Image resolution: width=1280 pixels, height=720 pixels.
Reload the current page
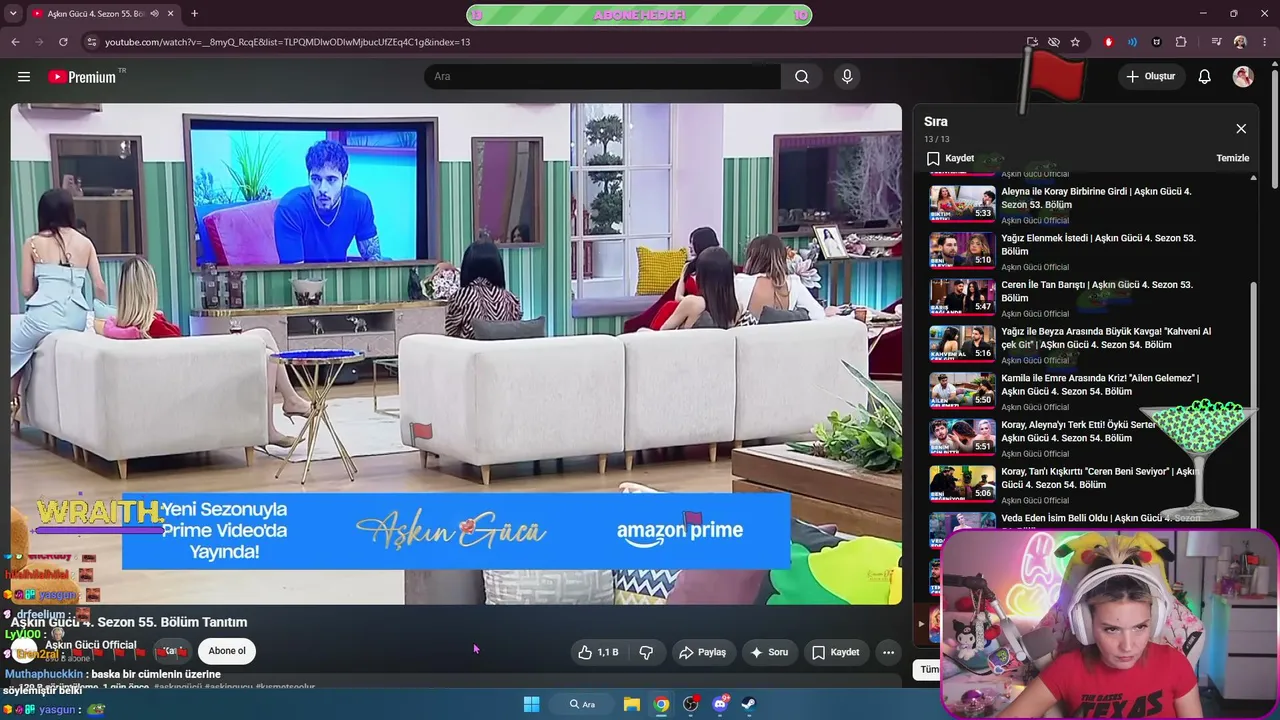[63, 42]
